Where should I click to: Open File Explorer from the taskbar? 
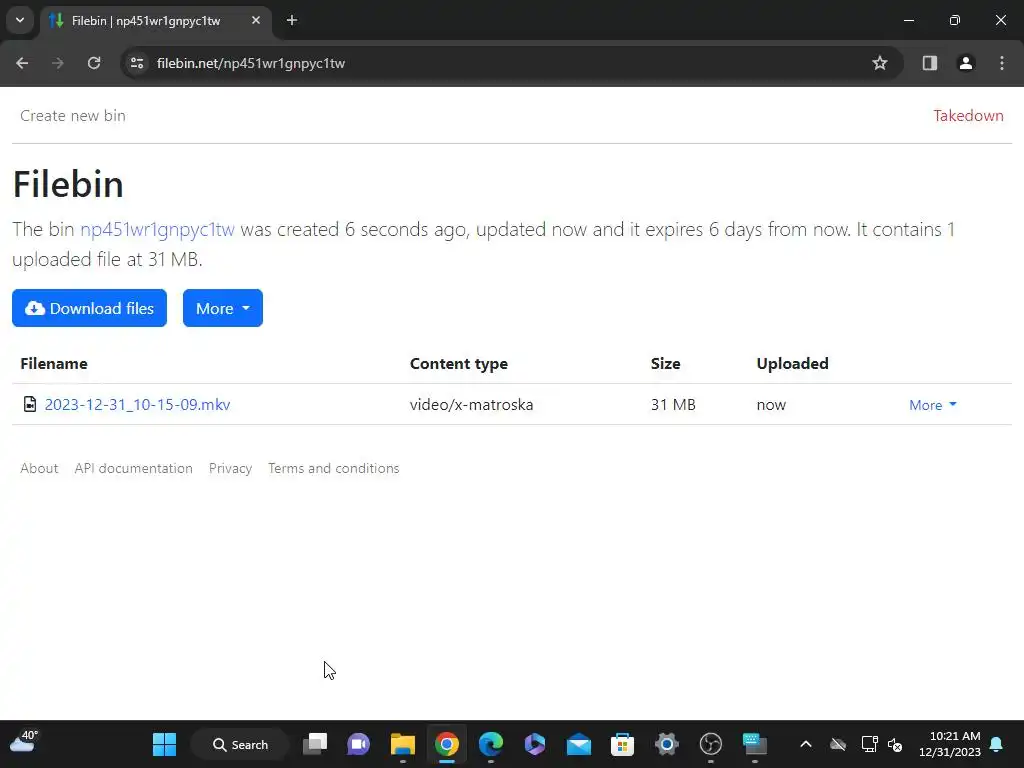[403, 744]
